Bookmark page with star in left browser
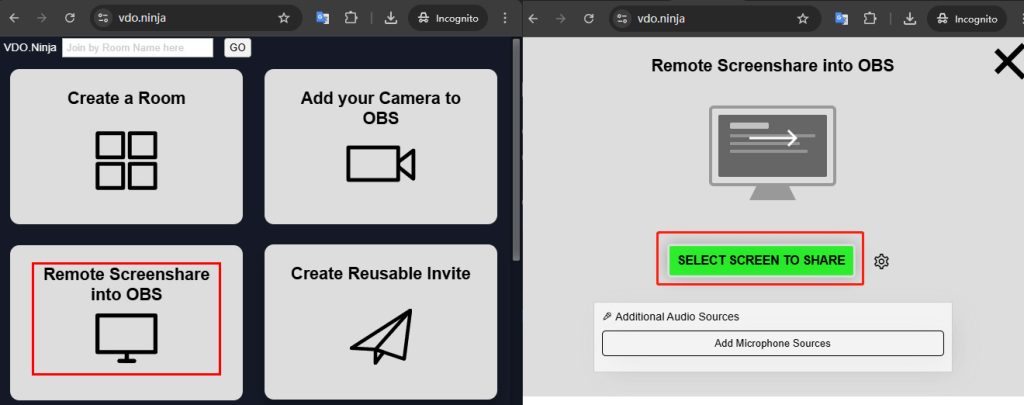 283,18
